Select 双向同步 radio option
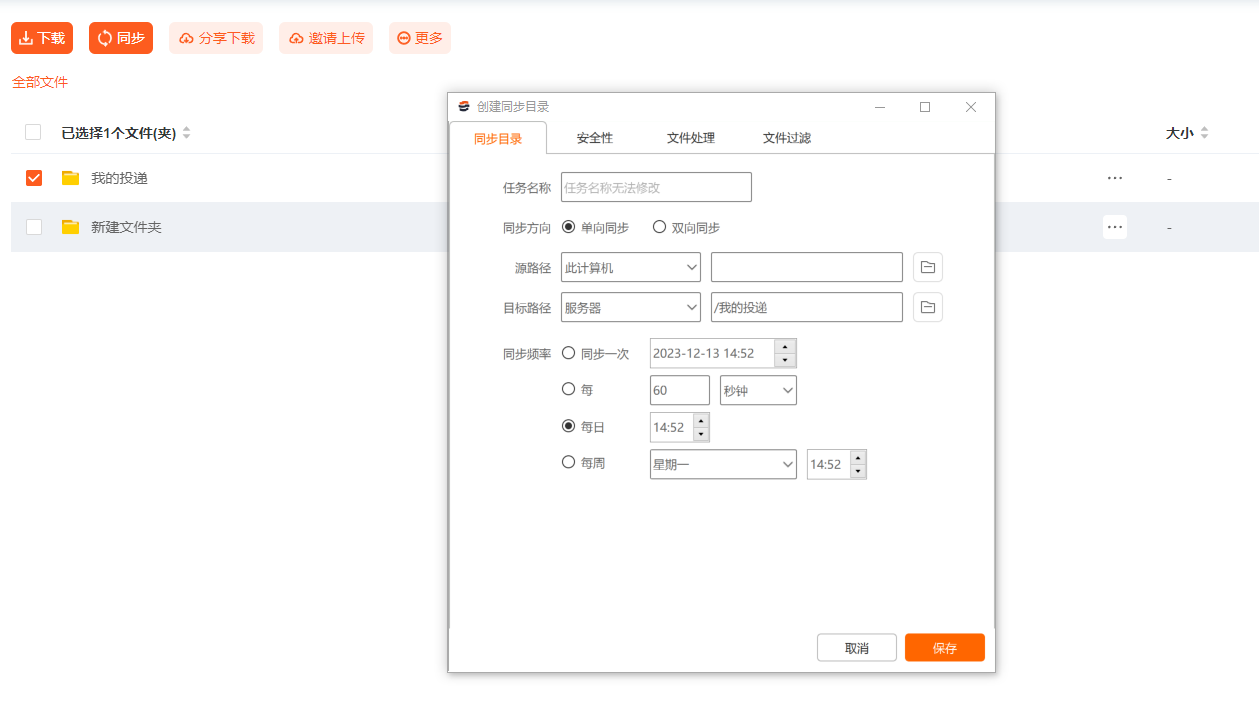 tap(660, 227)
